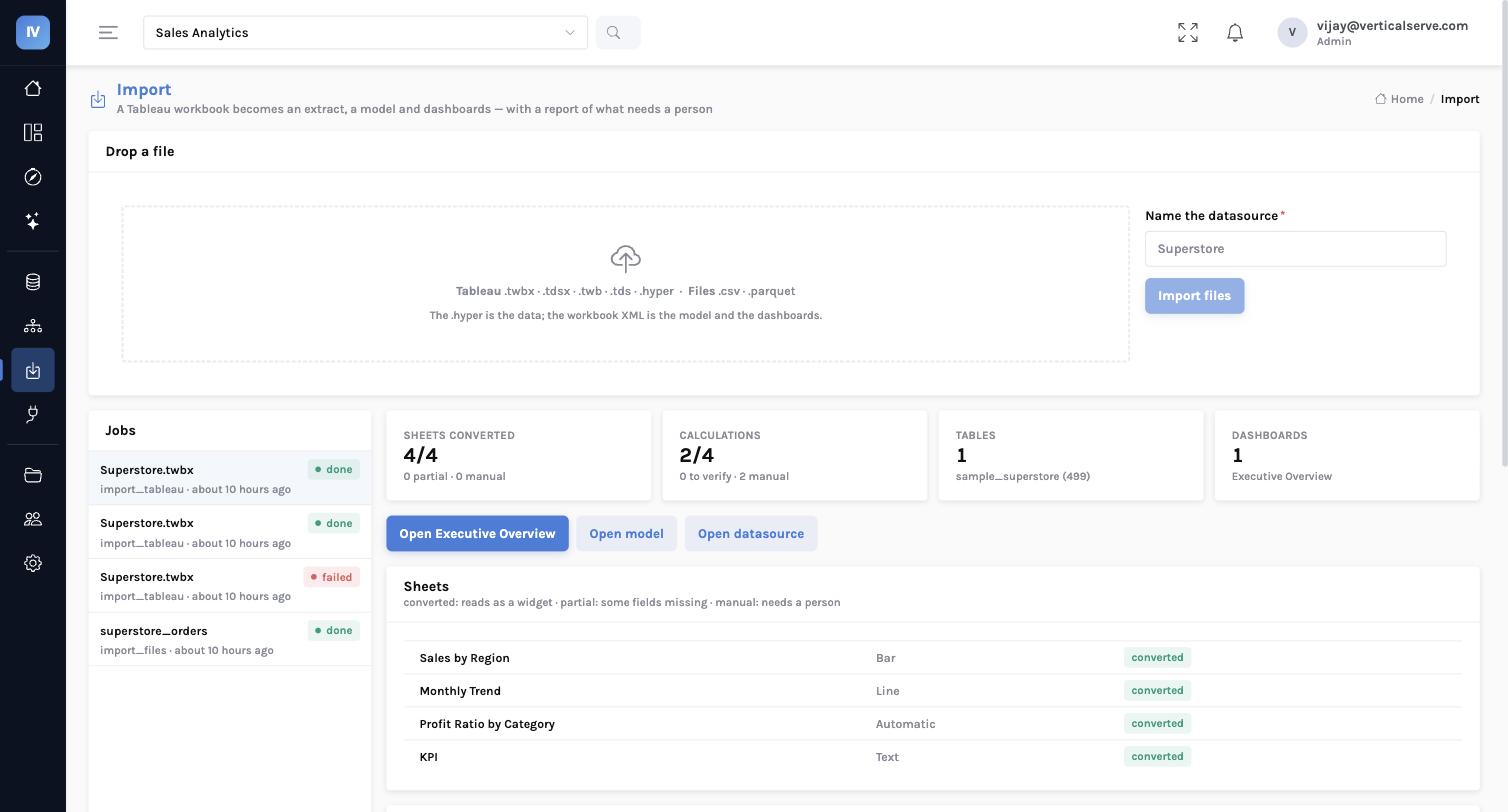Open the hierarchy model icon in sidebar
Image resolution: width=1508 pixels, height=812 pixels.
pyautogui.click(x=33, y=326)
